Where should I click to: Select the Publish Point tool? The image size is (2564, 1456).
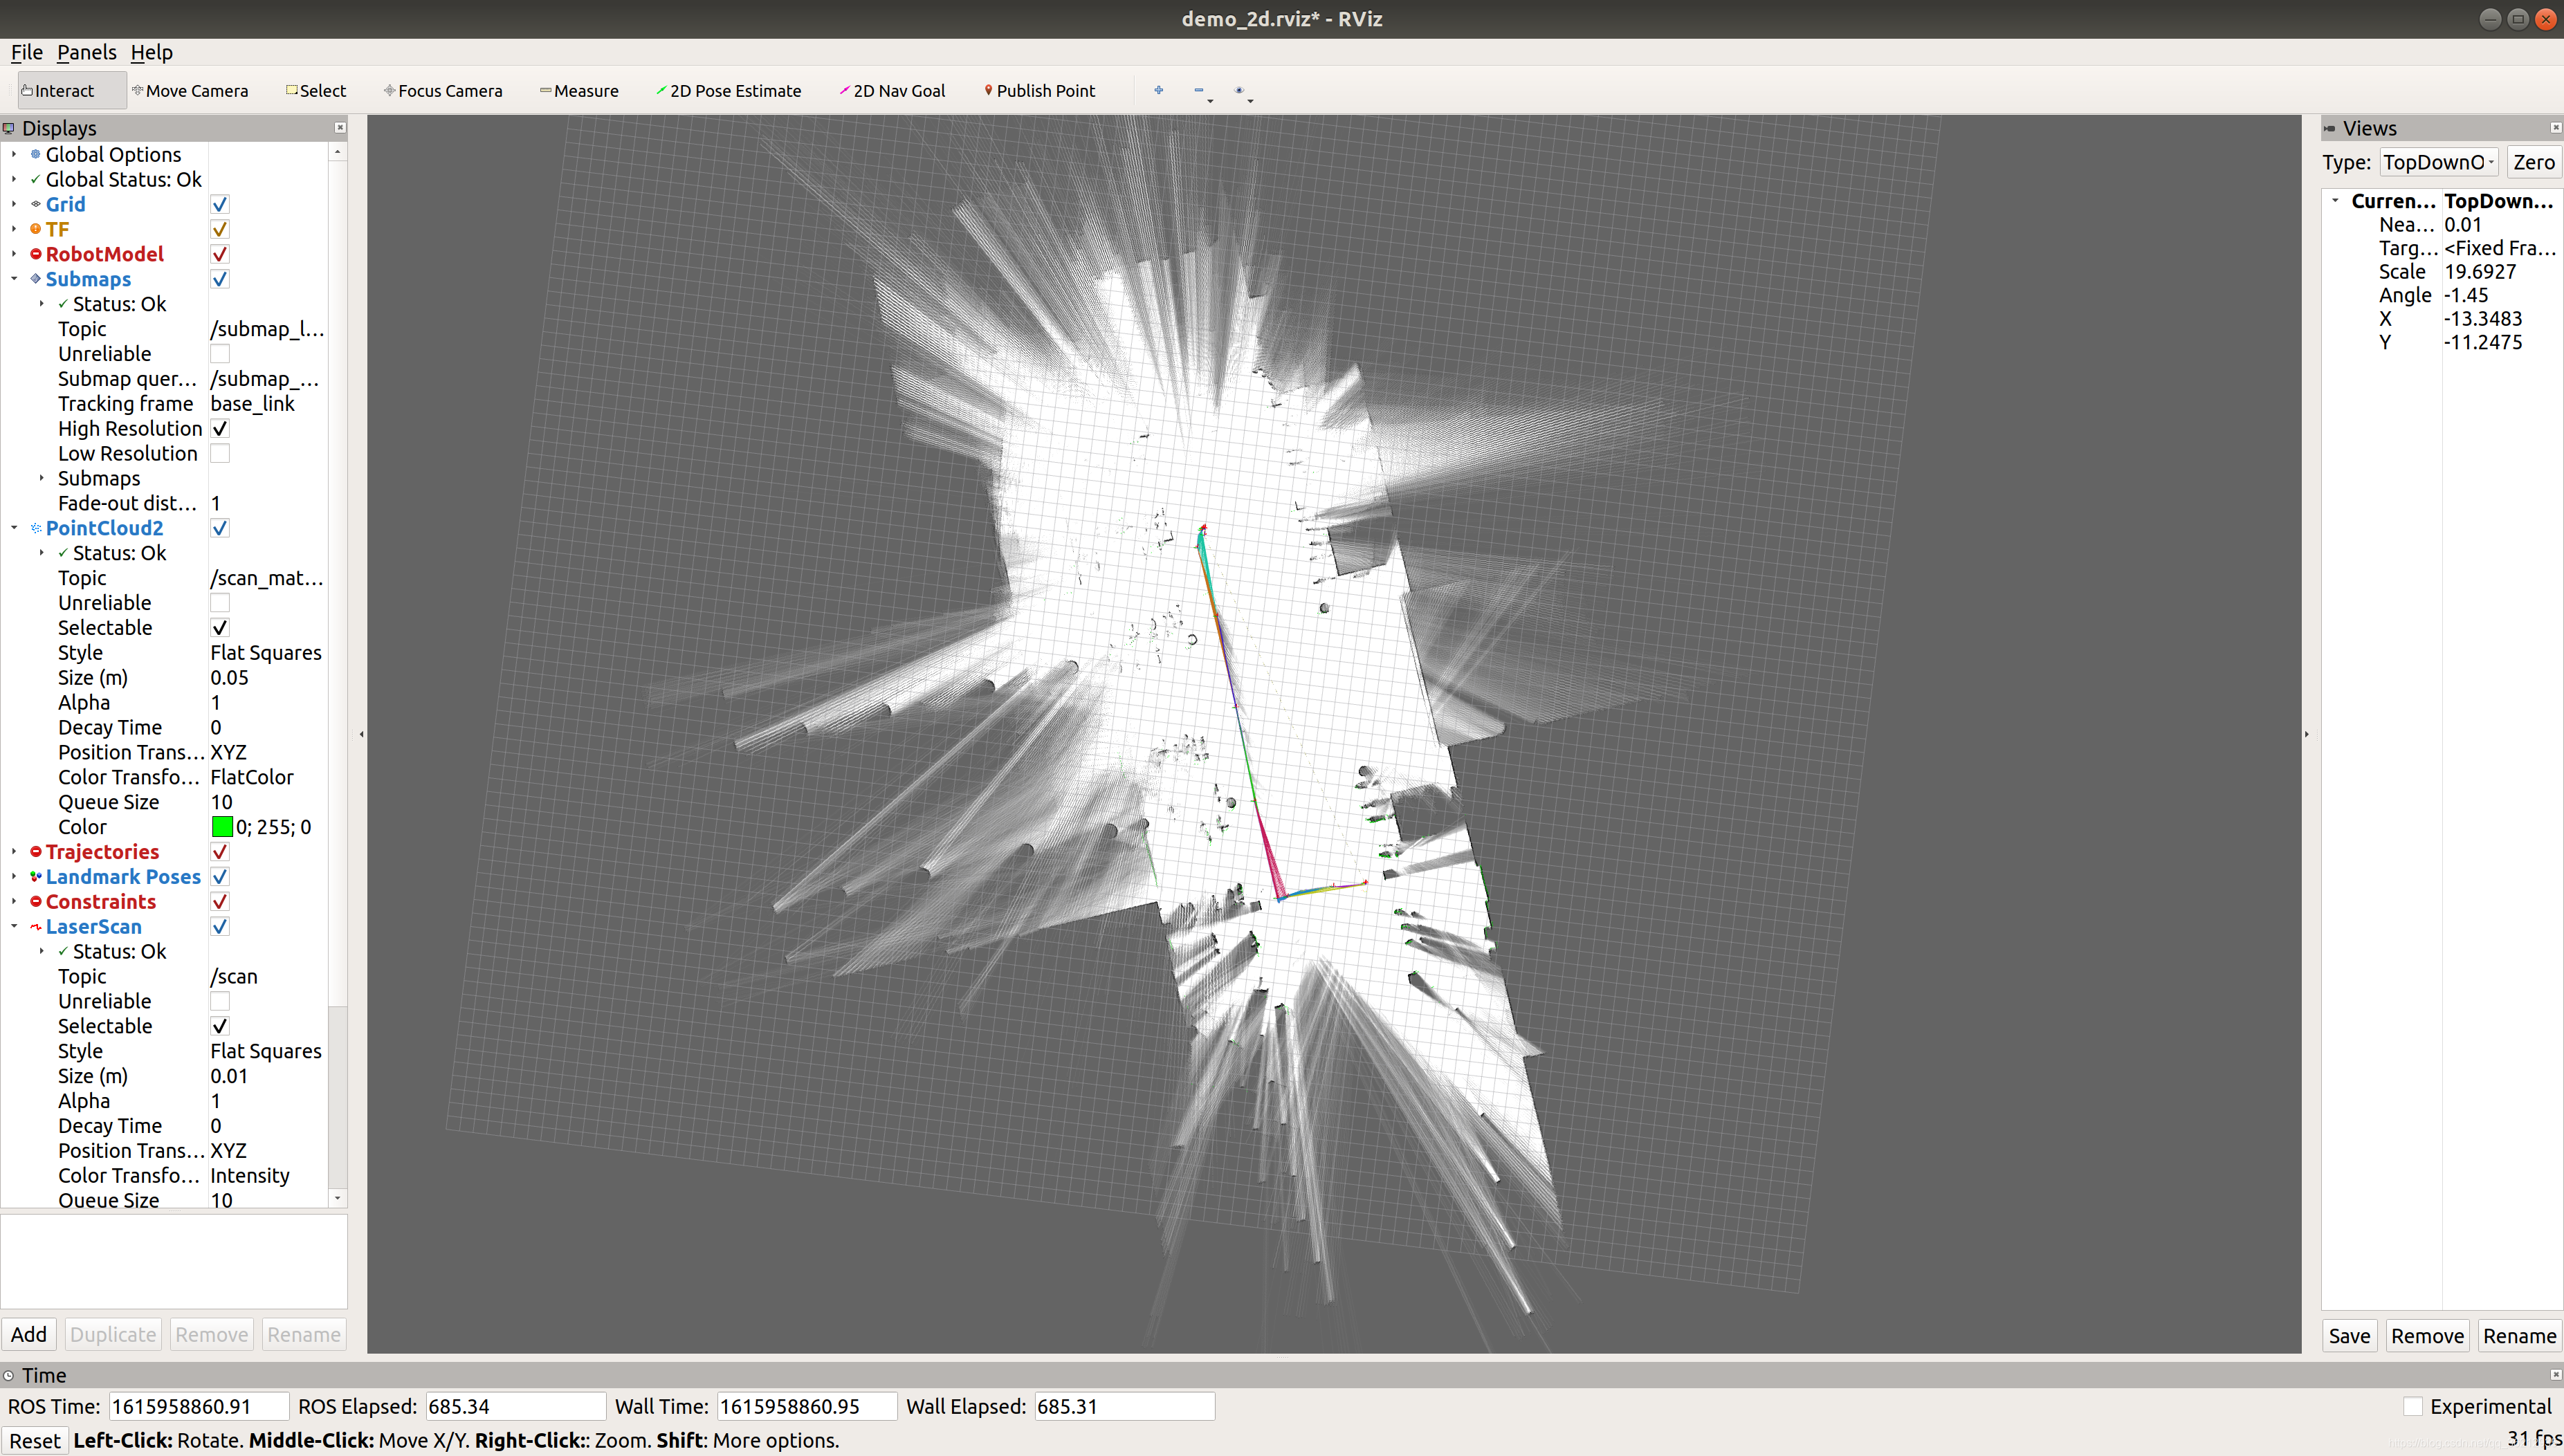[1039, 91]
